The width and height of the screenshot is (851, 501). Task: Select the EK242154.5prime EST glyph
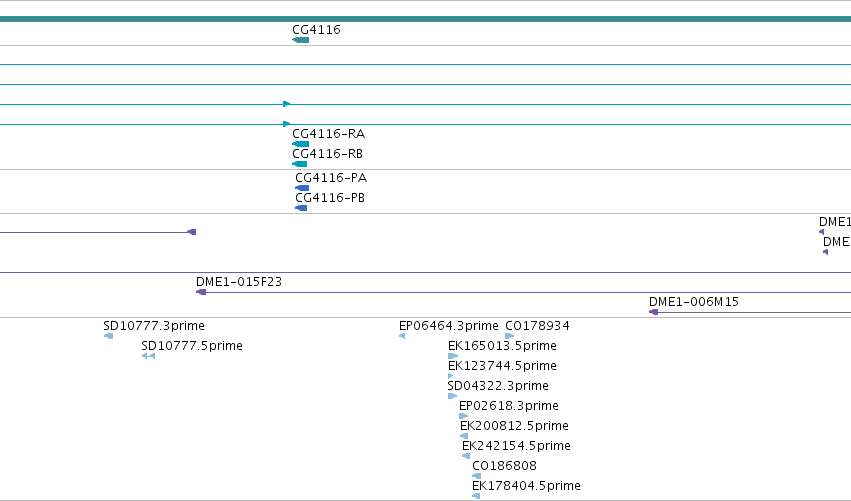466,456
